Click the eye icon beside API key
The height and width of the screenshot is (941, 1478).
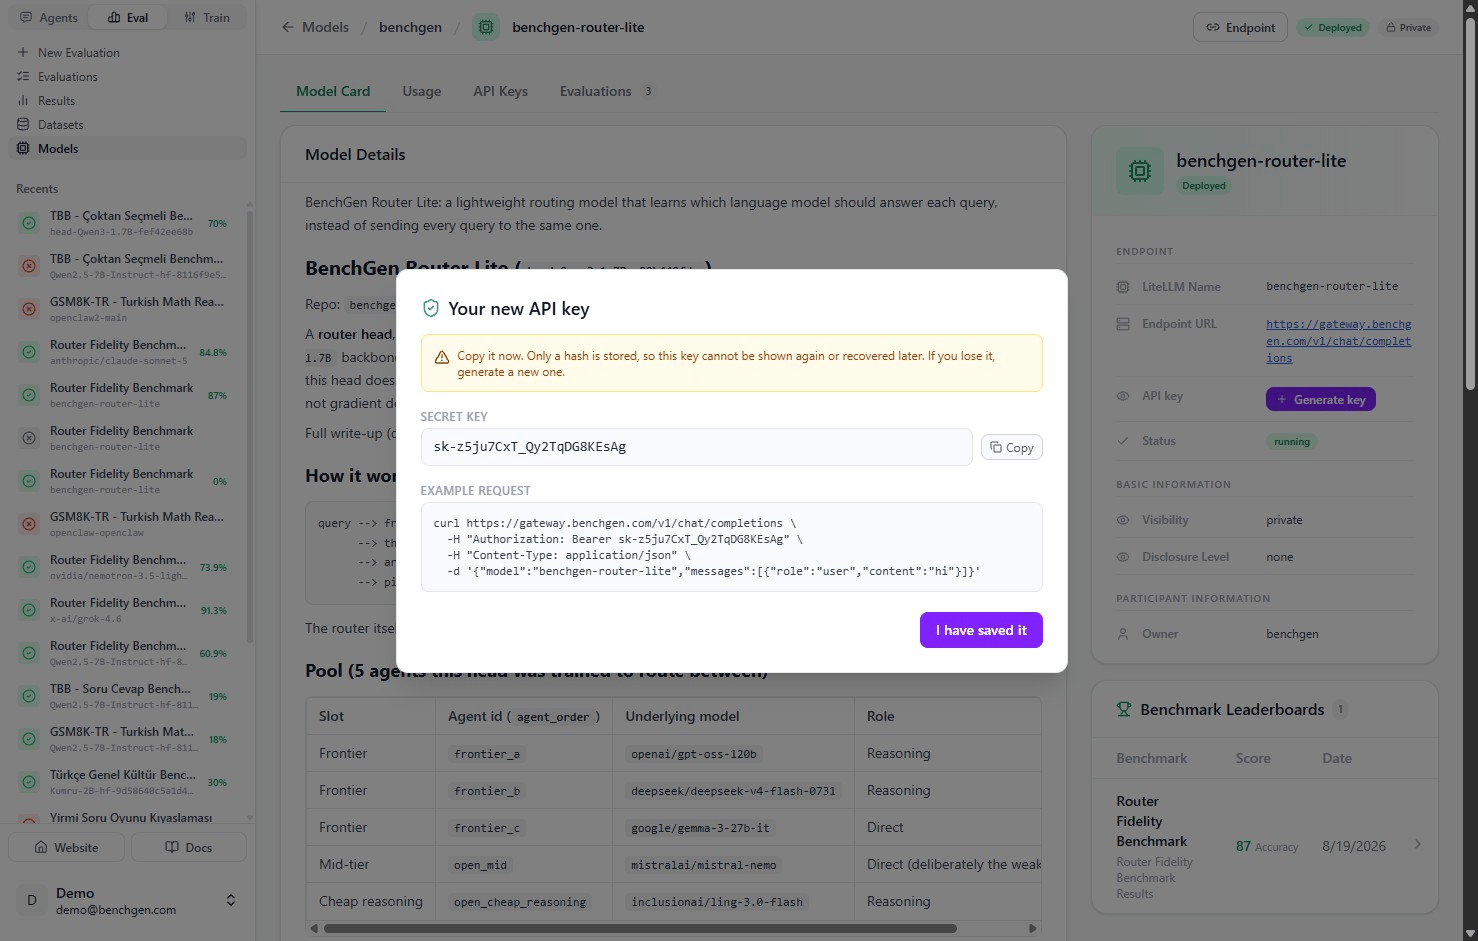click(x=1123, y=396)
